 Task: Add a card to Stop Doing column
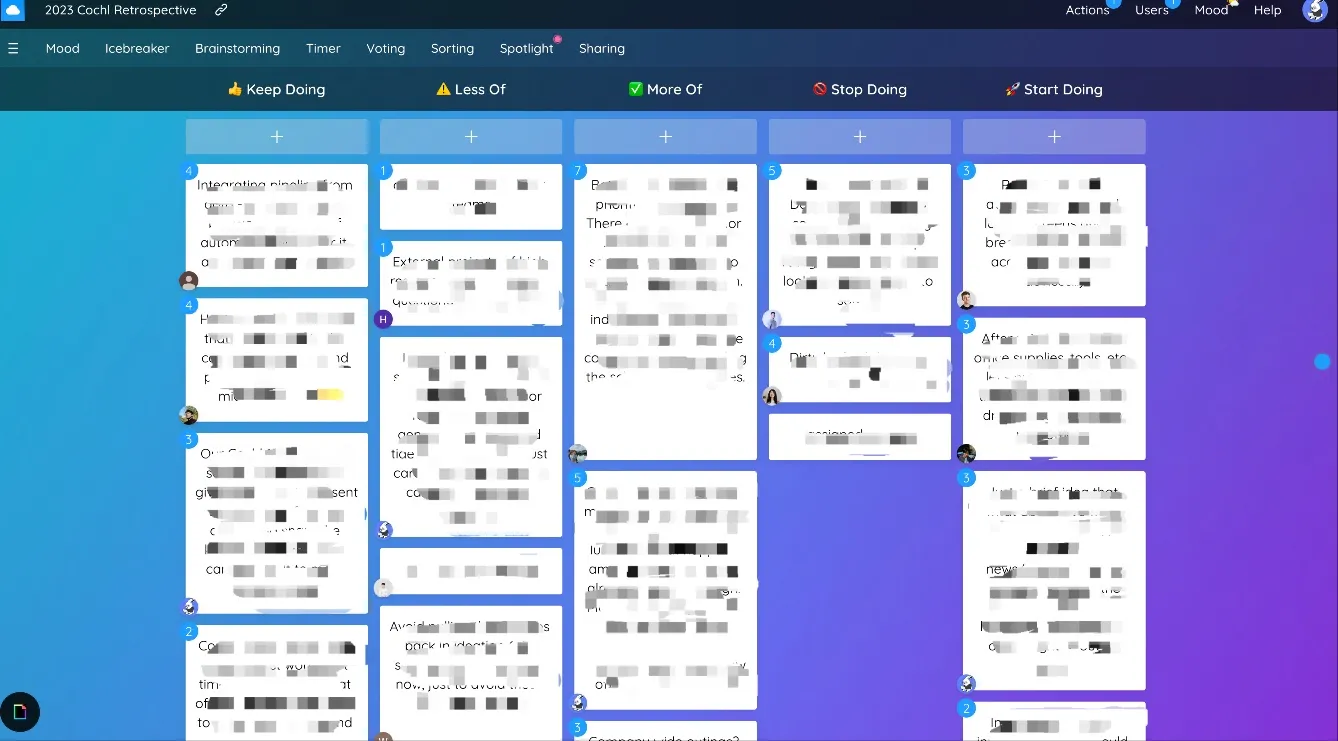click(x=860, y=137)
